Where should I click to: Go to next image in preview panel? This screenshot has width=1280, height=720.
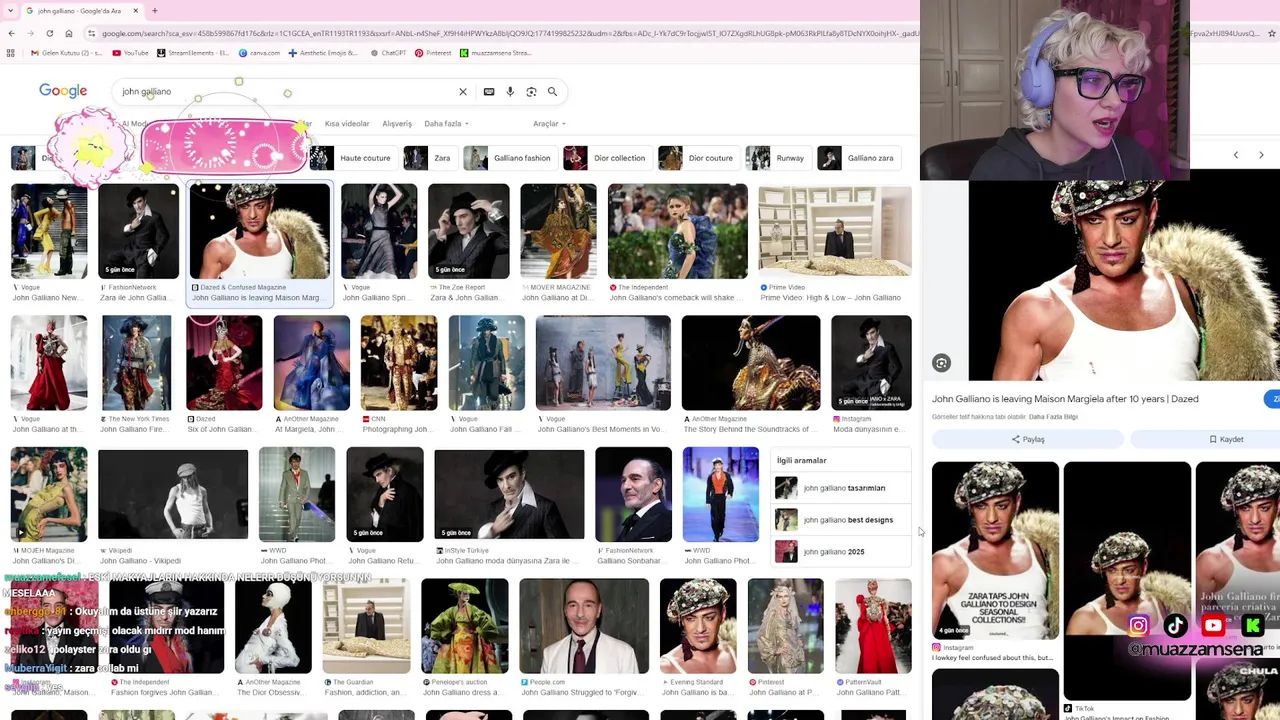point(1261,155)
